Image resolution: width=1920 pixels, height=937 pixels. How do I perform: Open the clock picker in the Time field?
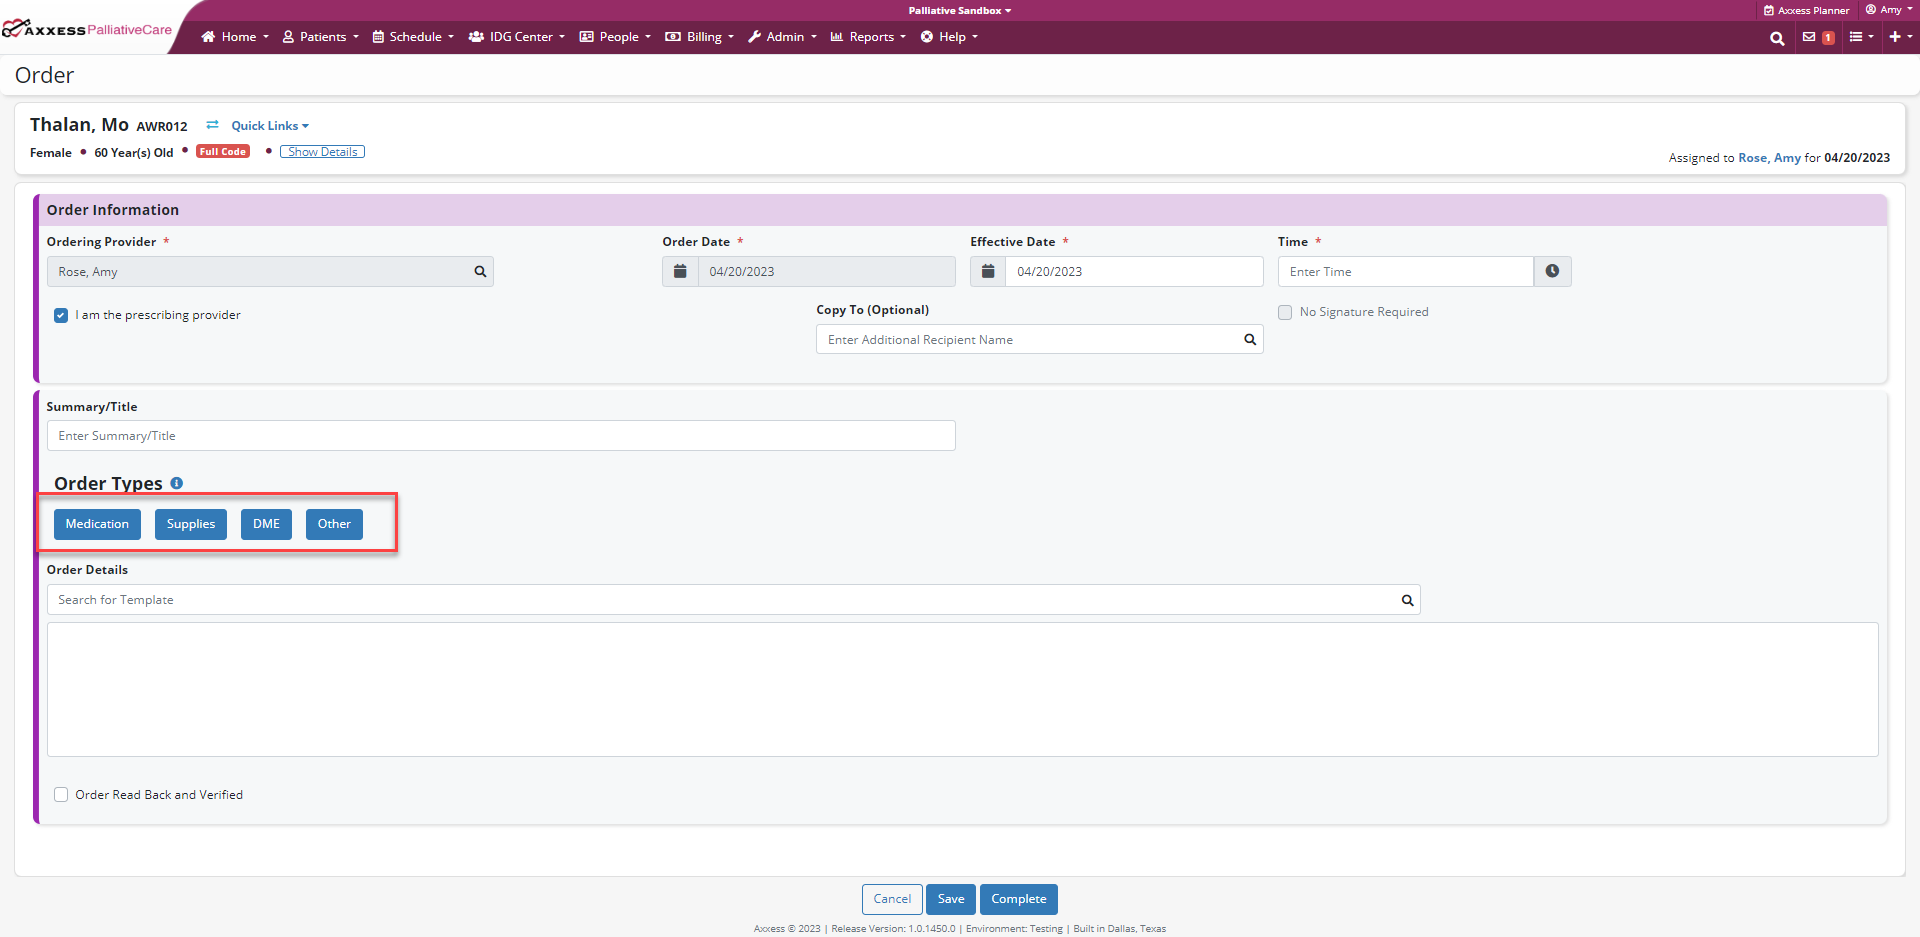click(1552, 271)
